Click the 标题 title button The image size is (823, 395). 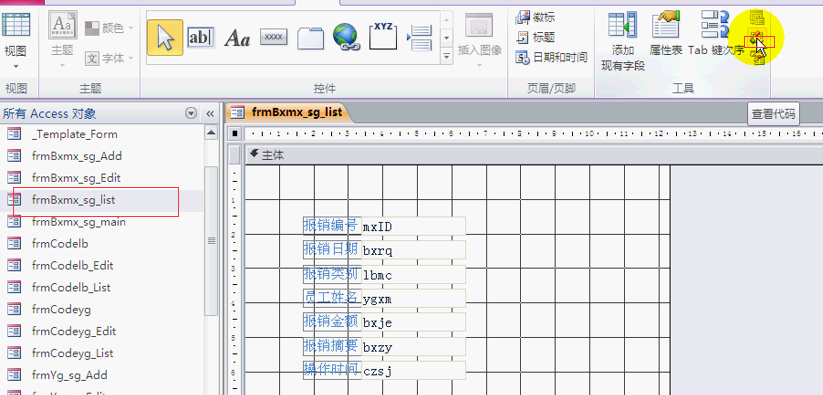[x=536, y=37]
